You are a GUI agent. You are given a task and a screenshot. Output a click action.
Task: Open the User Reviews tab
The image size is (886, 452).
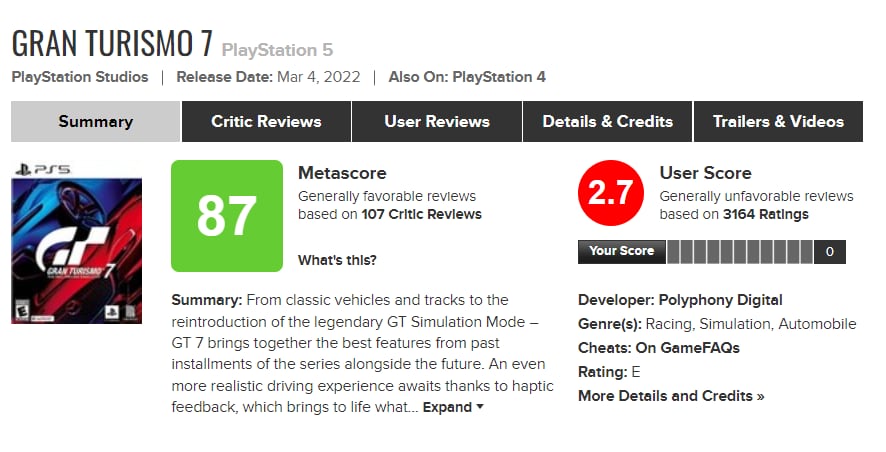point(437,122)
